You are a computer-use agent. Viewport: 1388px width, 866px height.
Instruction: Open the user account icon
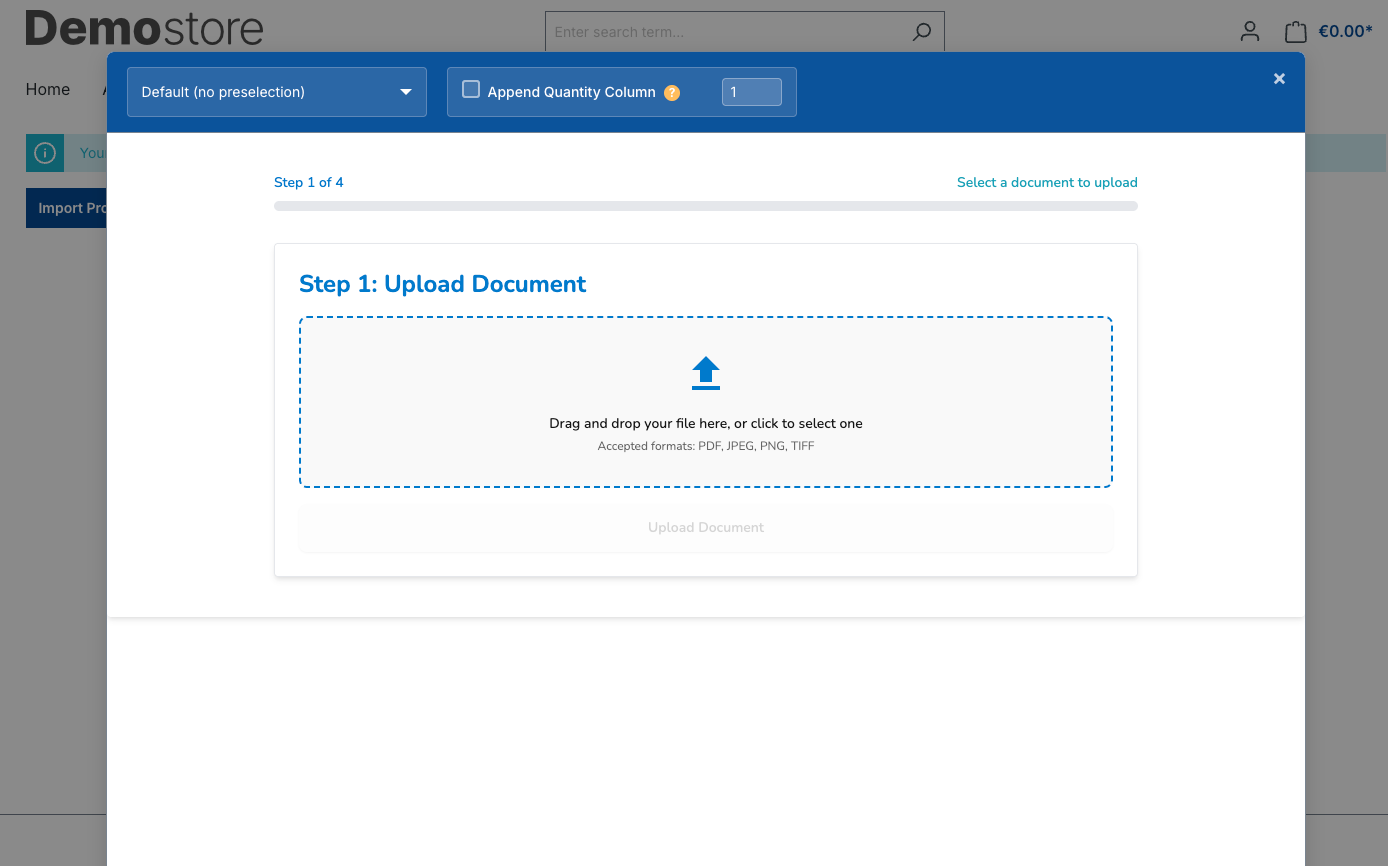[1249, 31]
